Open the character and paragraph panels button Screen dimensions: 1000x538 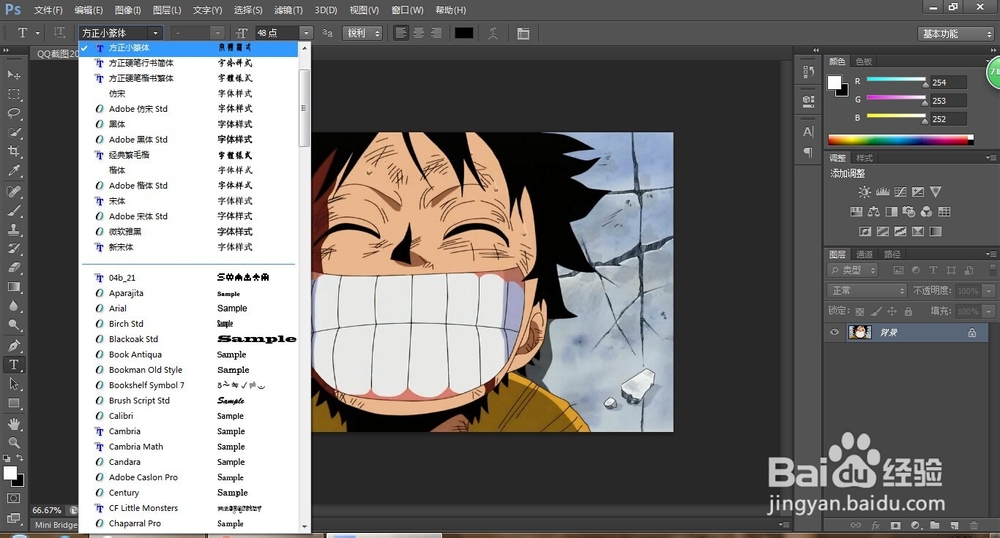pos(523,33)
